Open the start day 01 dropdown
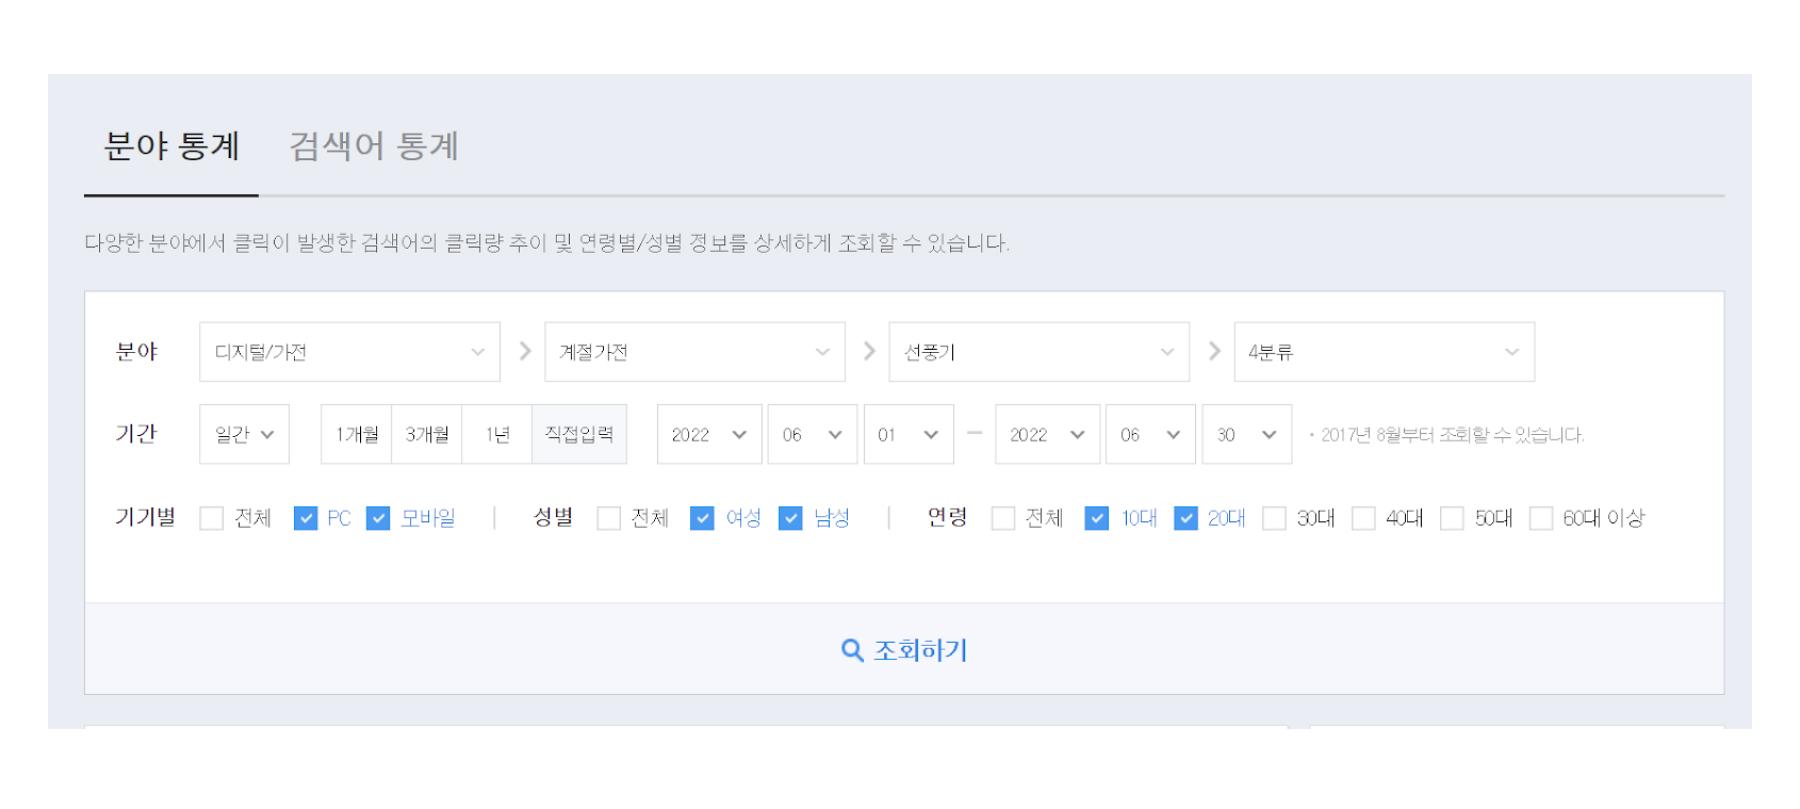The height and width of the screenshot is (809, 1800). pos(908,435)
